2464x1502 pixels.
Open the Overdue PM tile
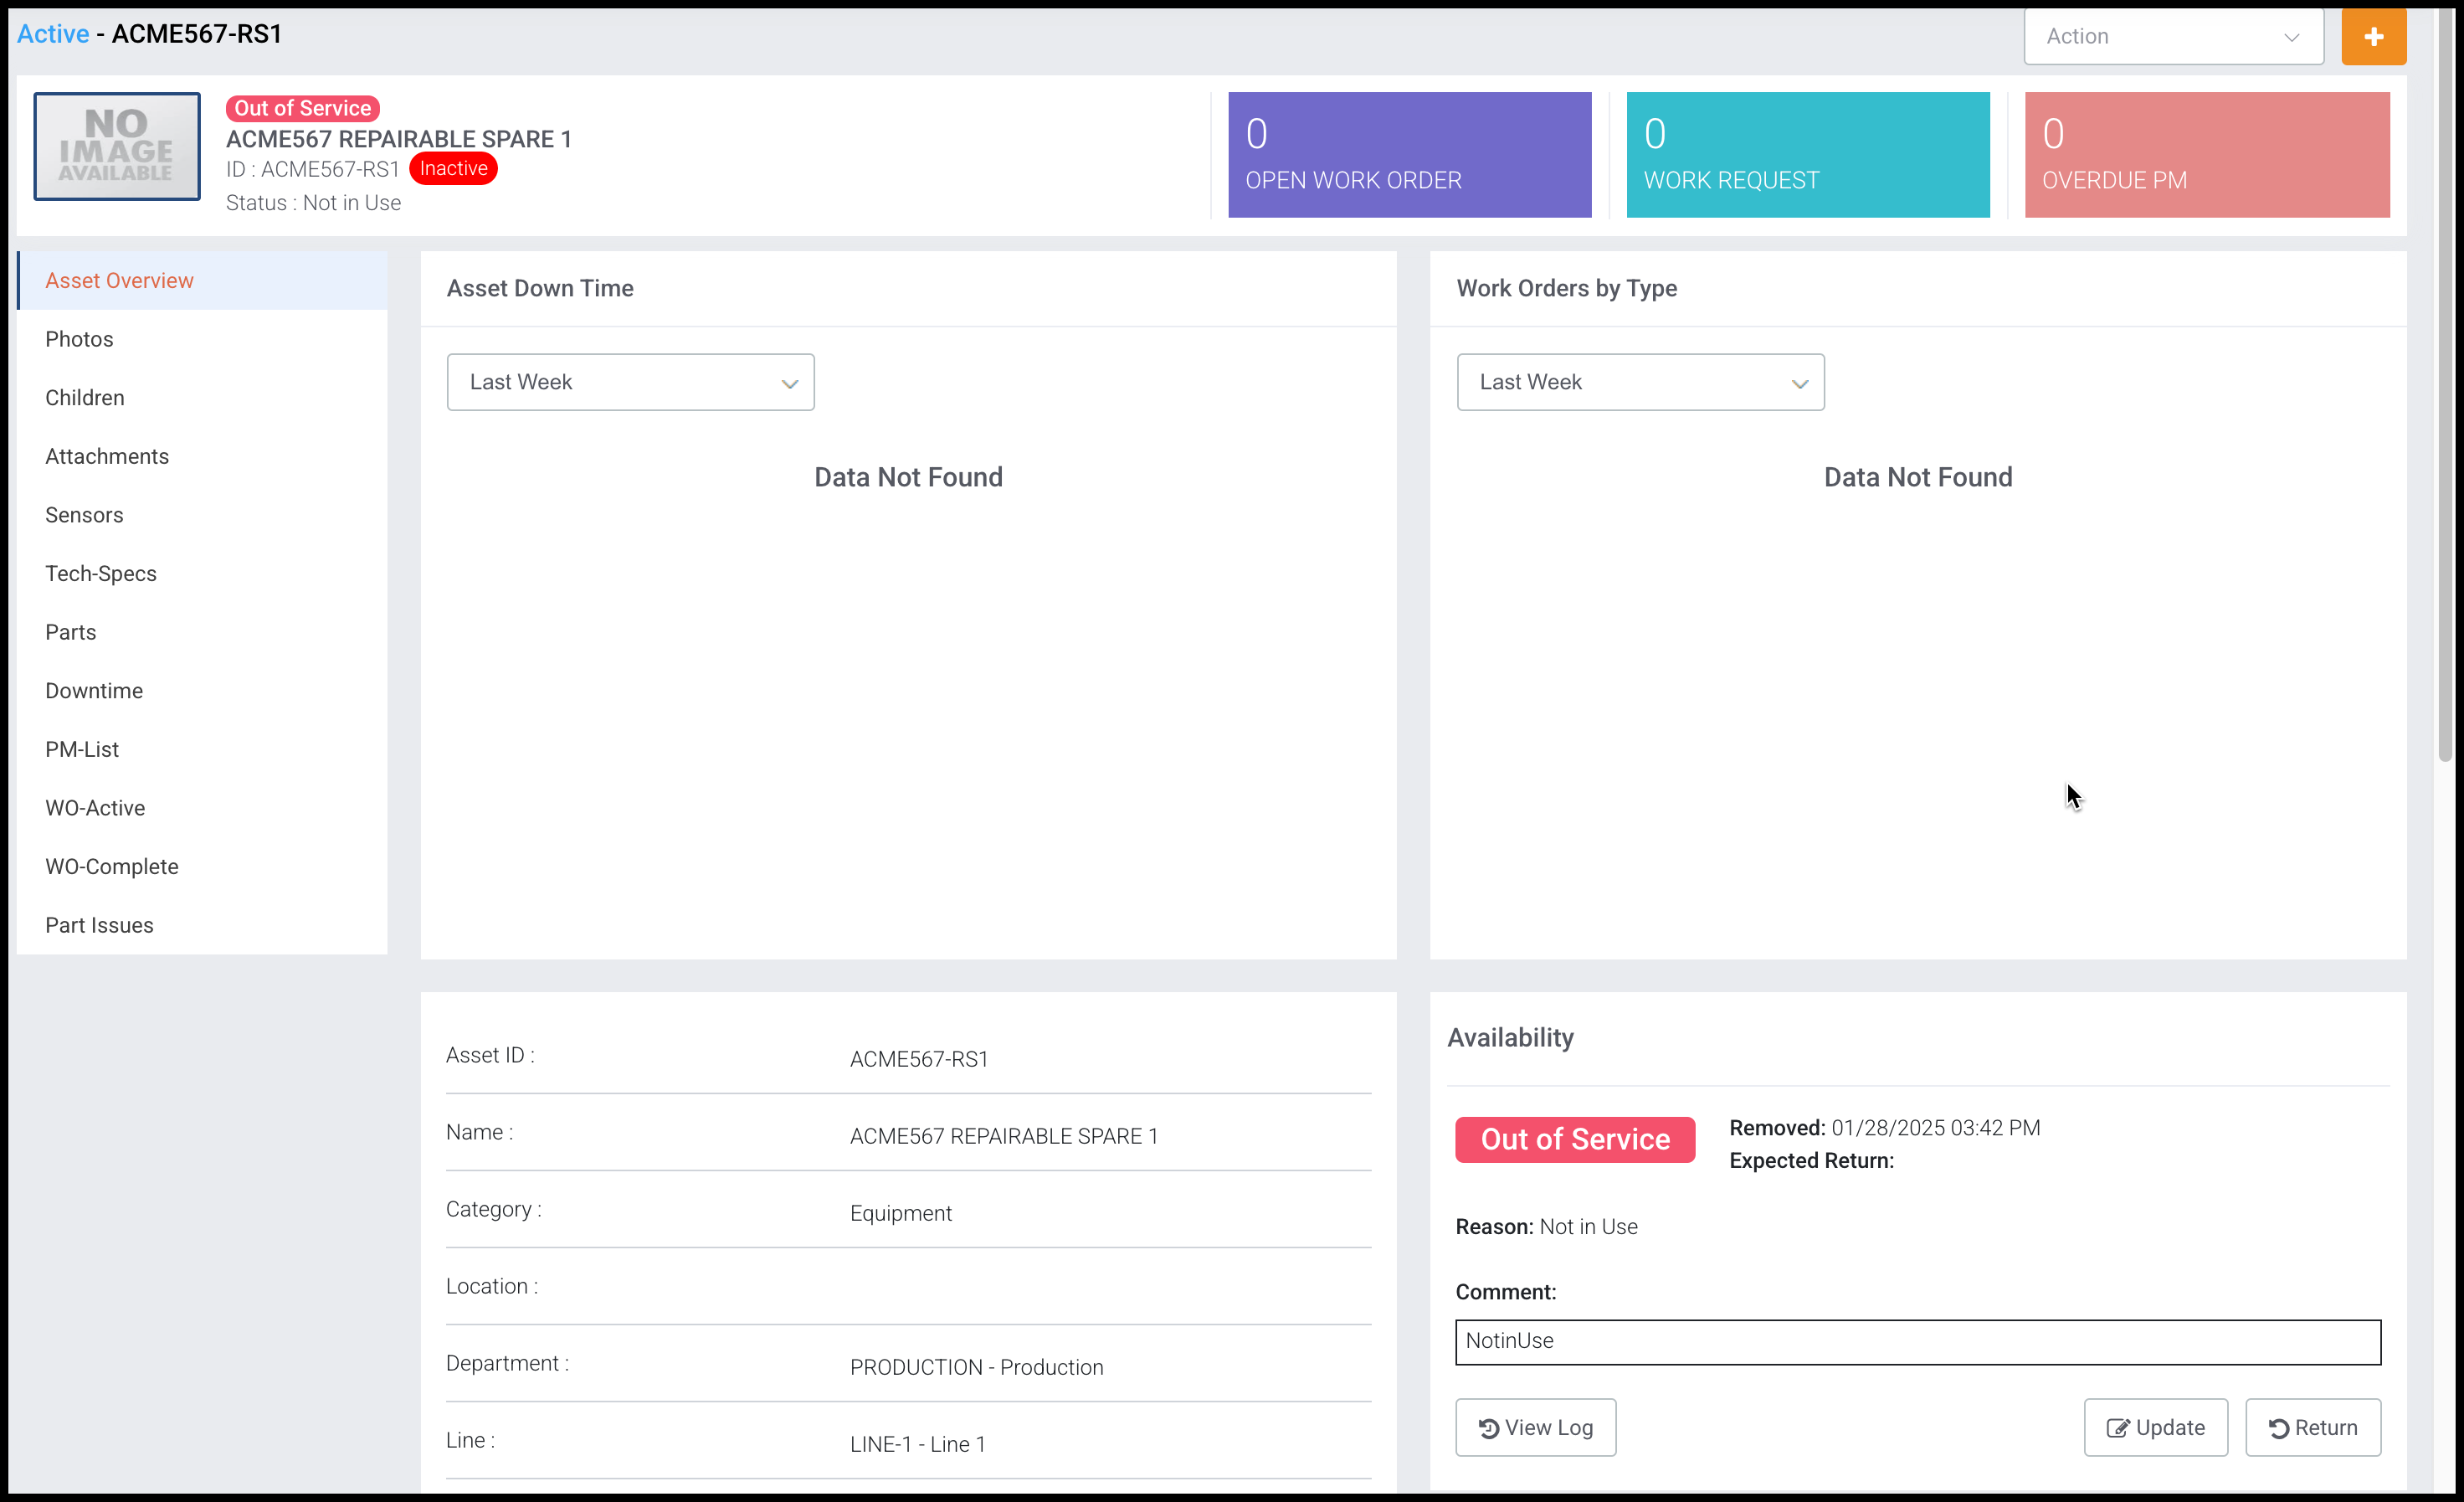click(2206, 155)
